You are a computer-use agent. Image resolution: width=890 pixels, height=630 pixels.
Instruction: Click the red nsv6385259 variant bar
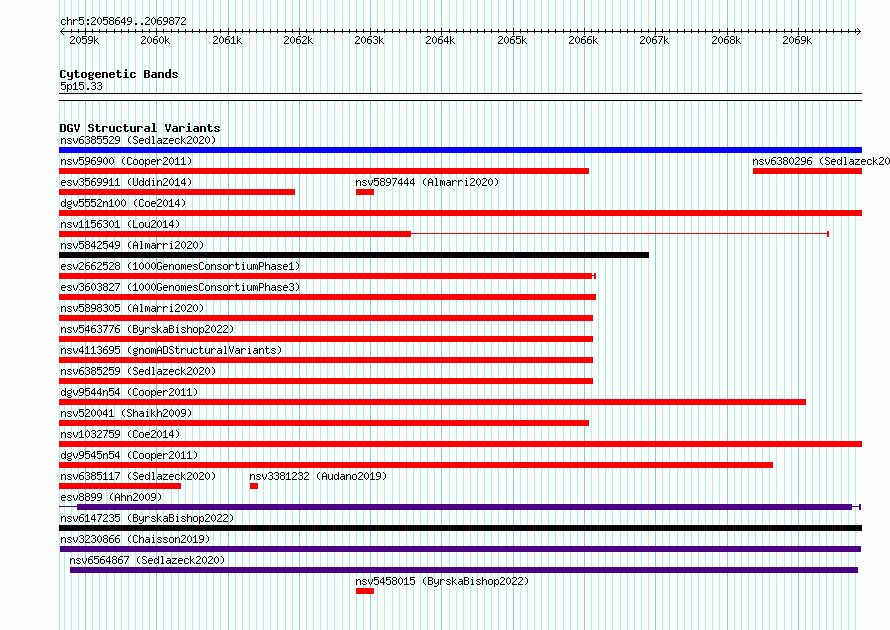coord(326,381)
